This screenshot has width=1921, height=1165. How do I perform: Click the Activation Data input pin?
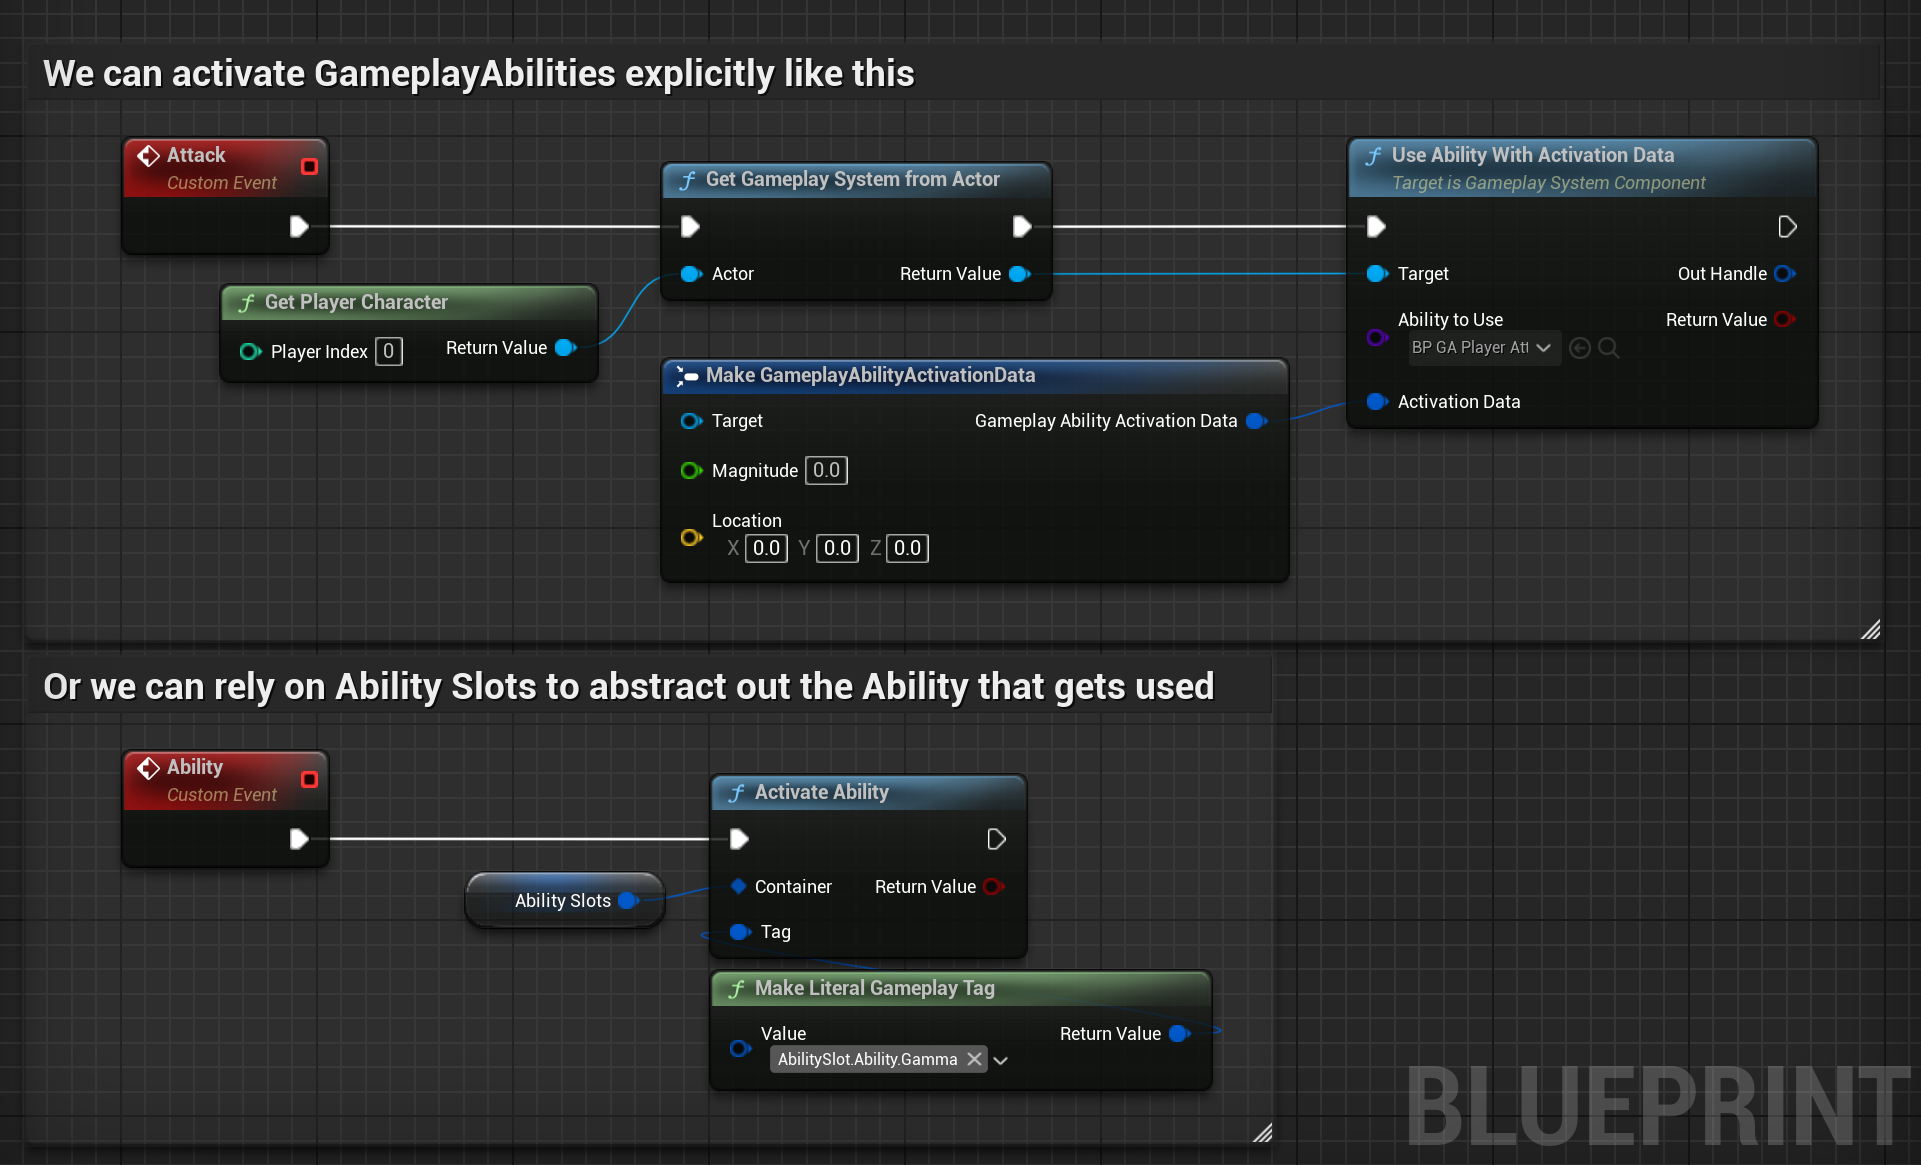[x=1377, y=402]
